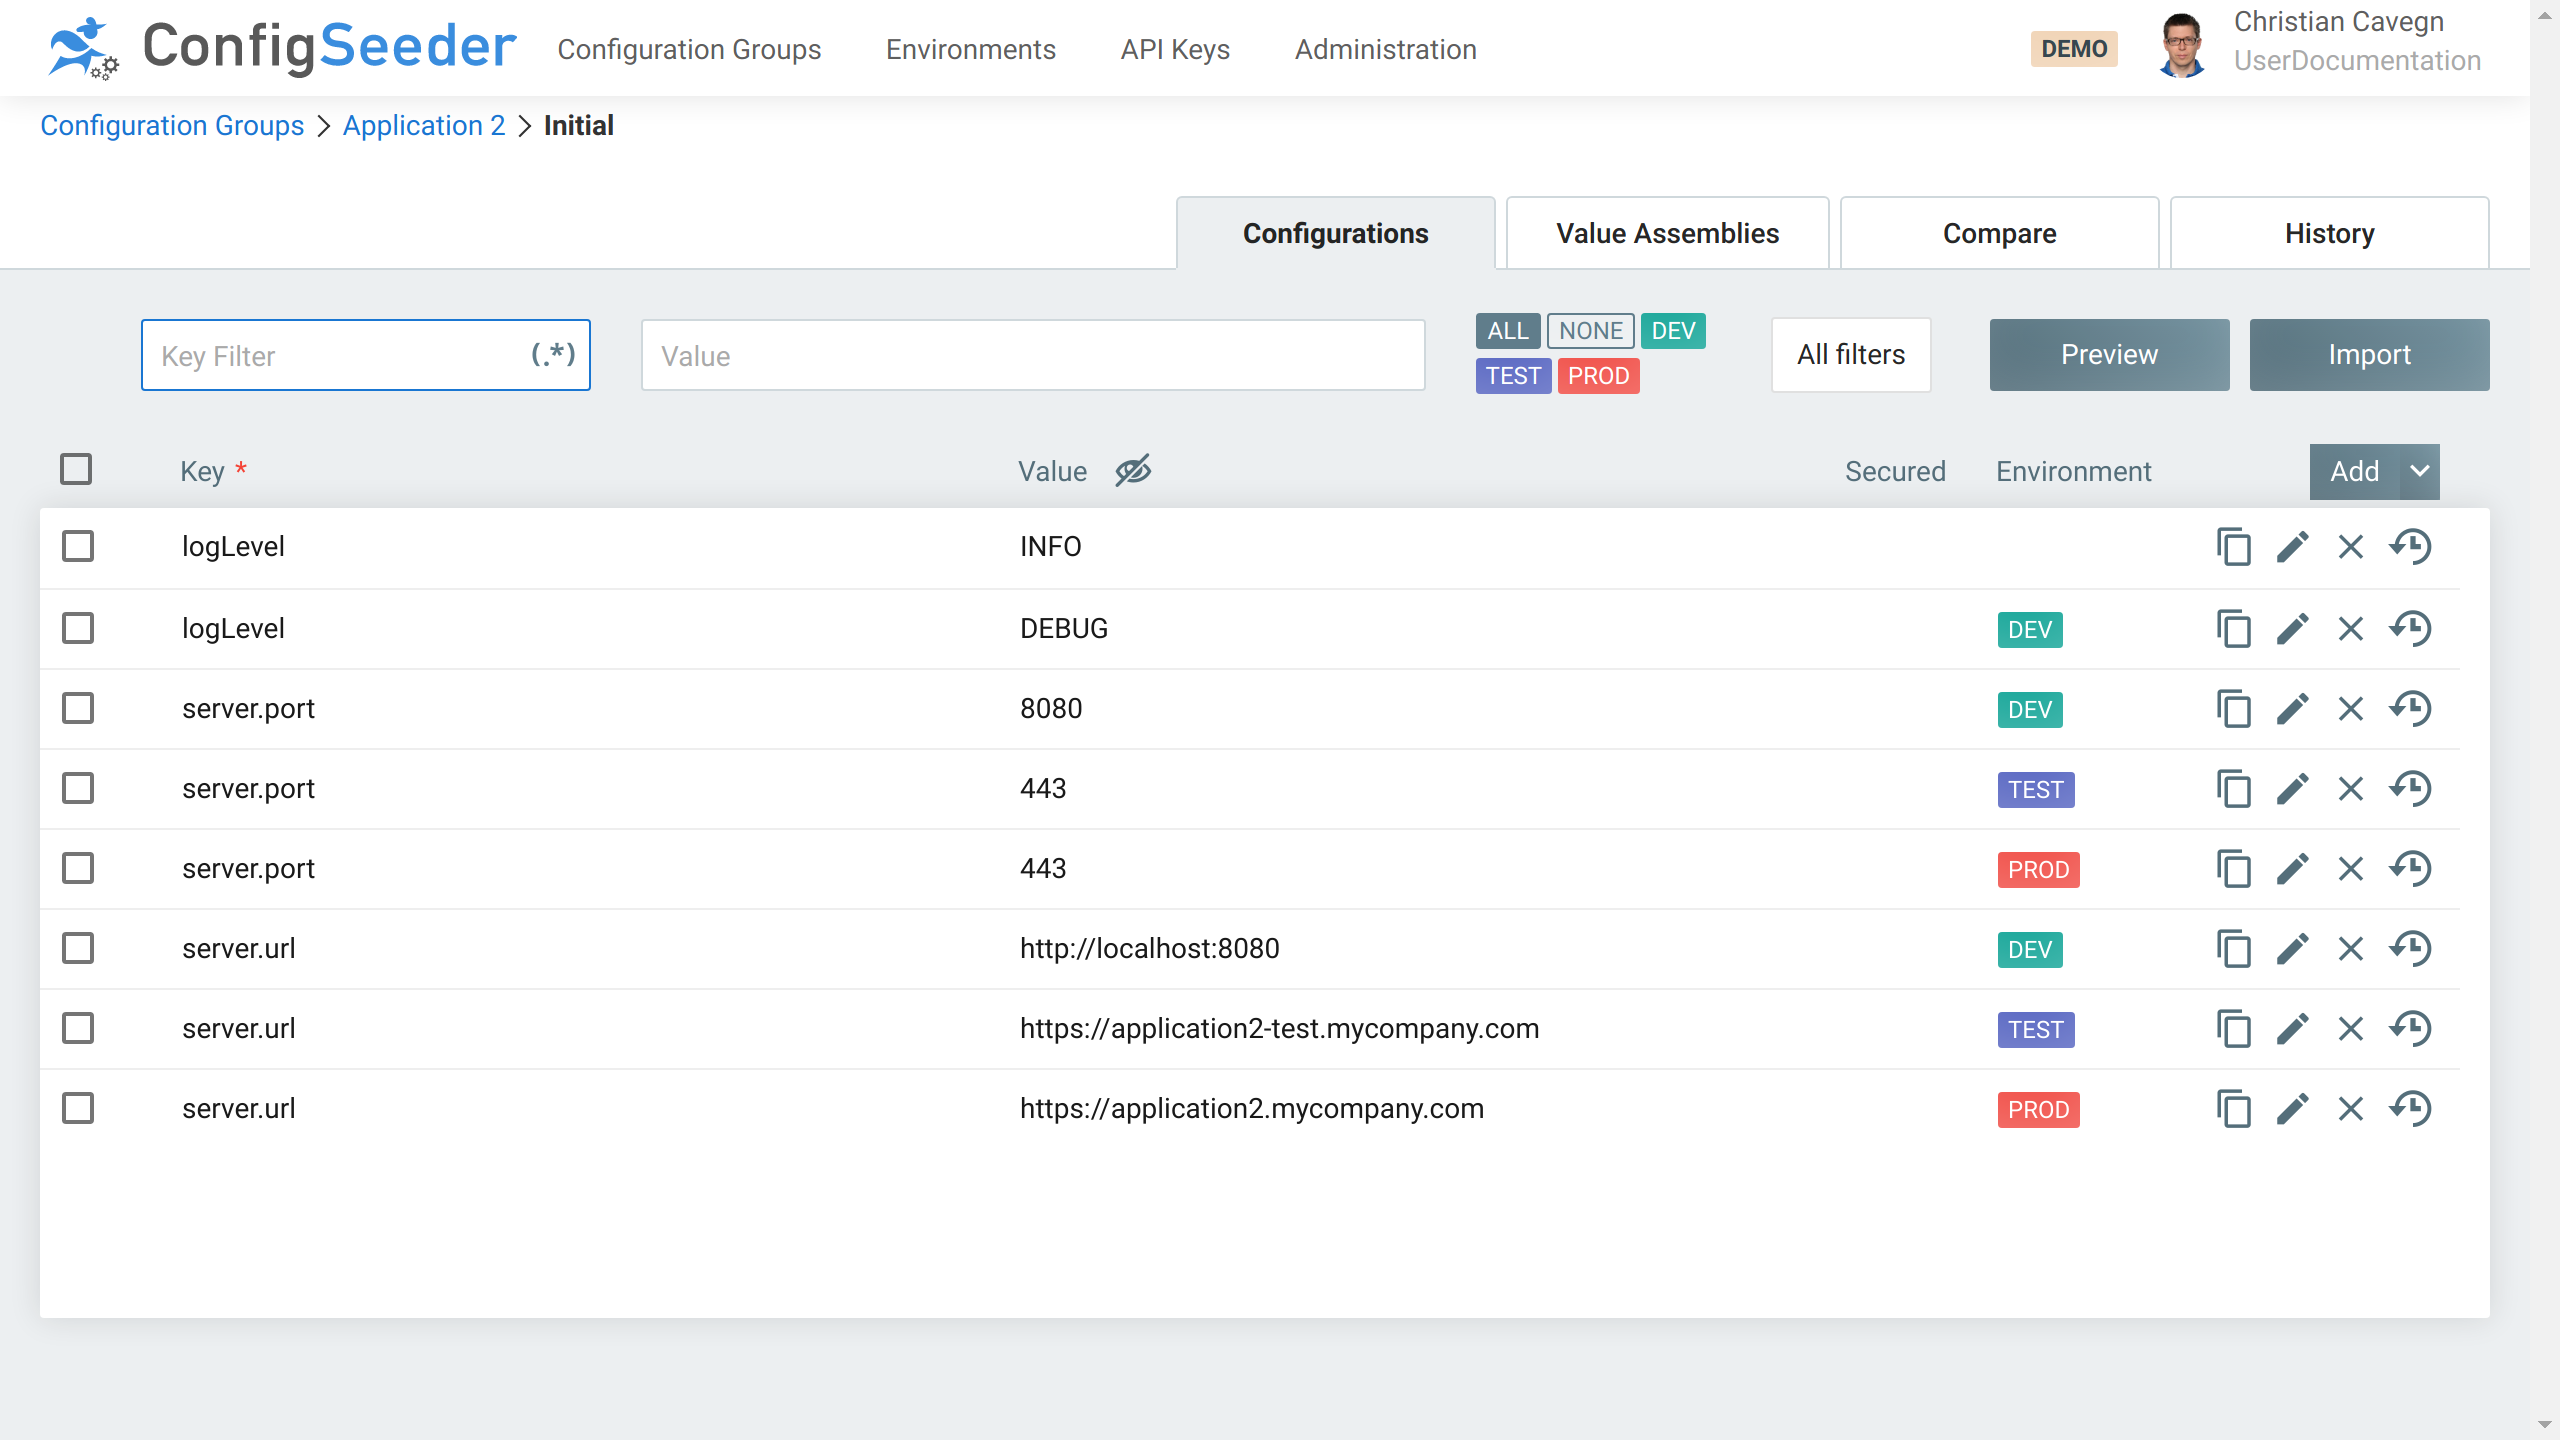Viewport: 2560px width, 1440px height.
Task: Click the Preview button
Action: pyautogui.click(x=2109, y=355)
